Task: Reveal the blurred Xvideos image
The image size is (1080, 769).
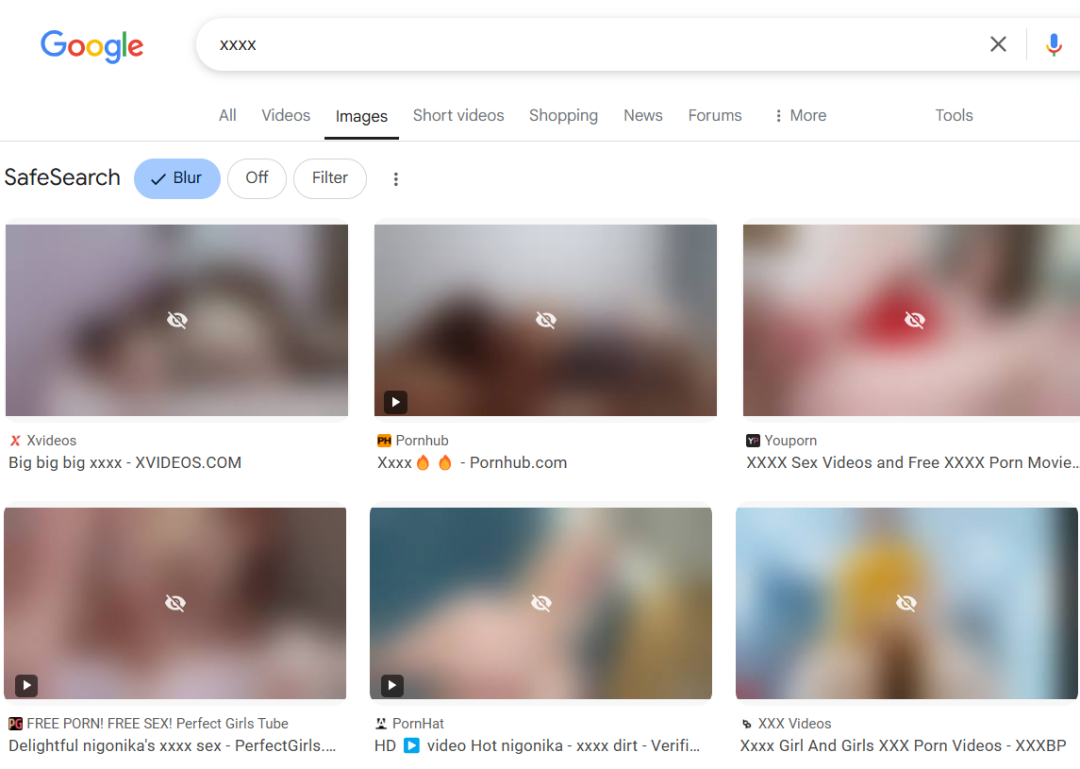Action: click(x=177, y=320)
